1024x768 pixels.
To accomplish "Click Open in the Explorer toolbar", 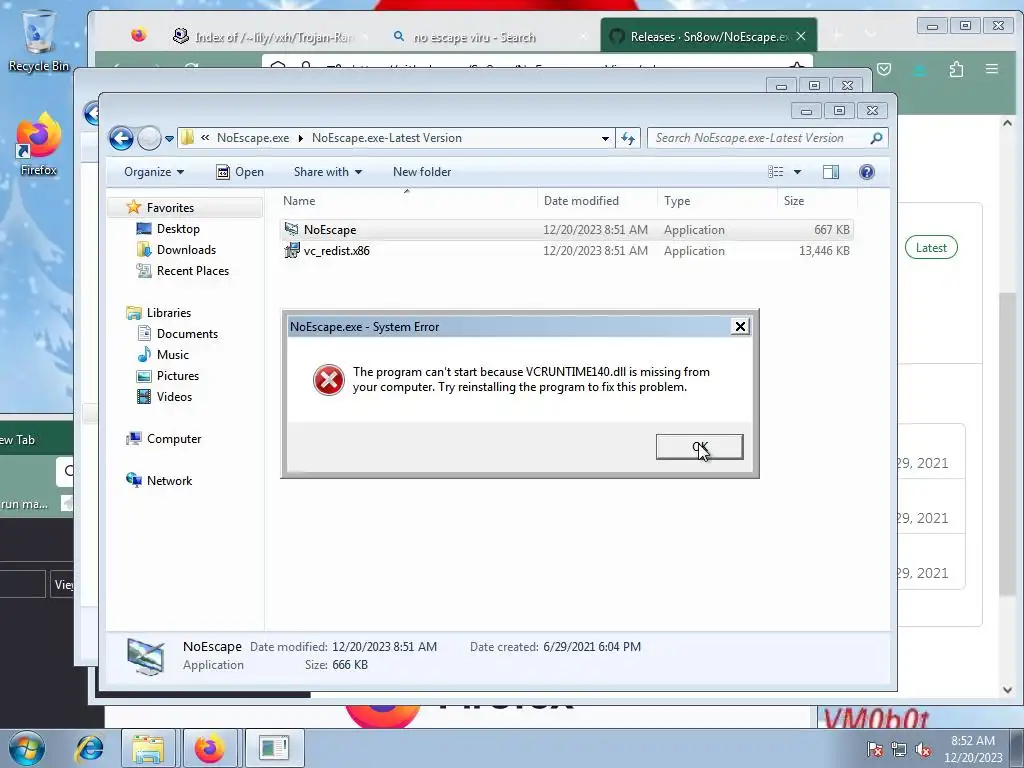I will click(240, 172).
